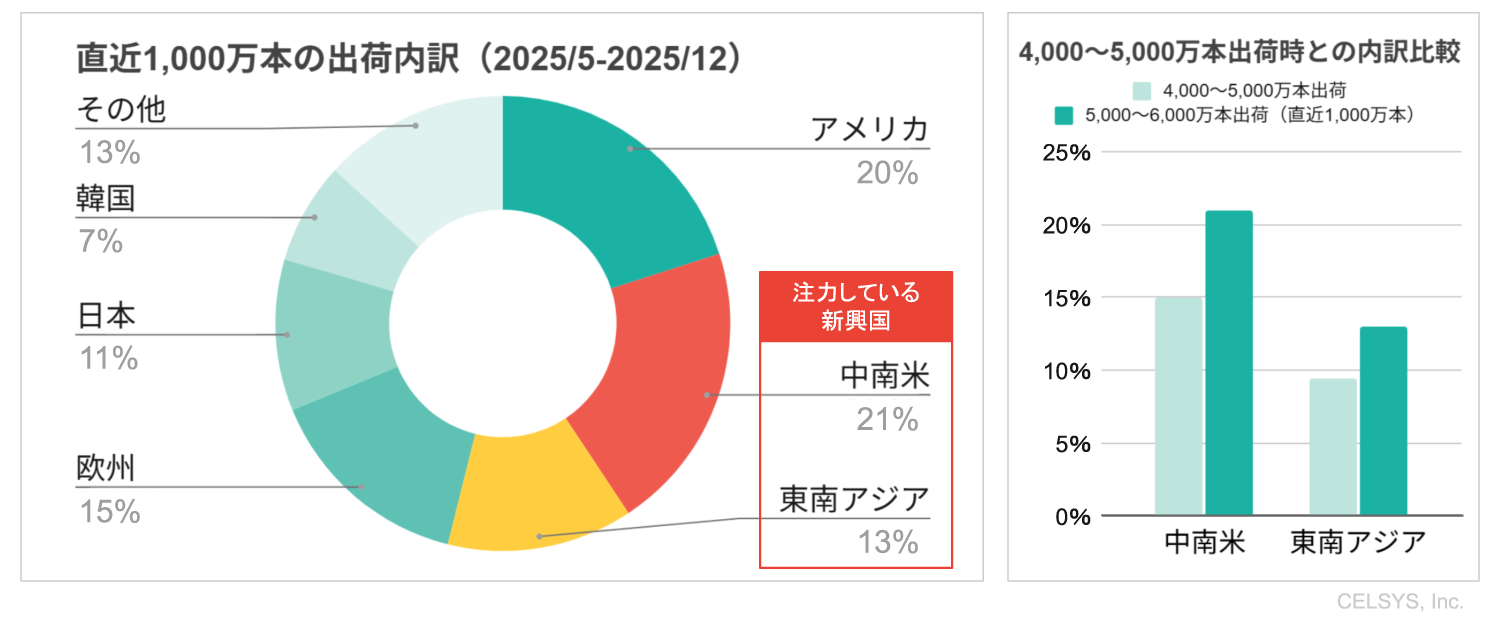Screen dimensions: 1500x624
Task: Click the dark teal 中南米 bar at 21%
Action: (1229, 363)
